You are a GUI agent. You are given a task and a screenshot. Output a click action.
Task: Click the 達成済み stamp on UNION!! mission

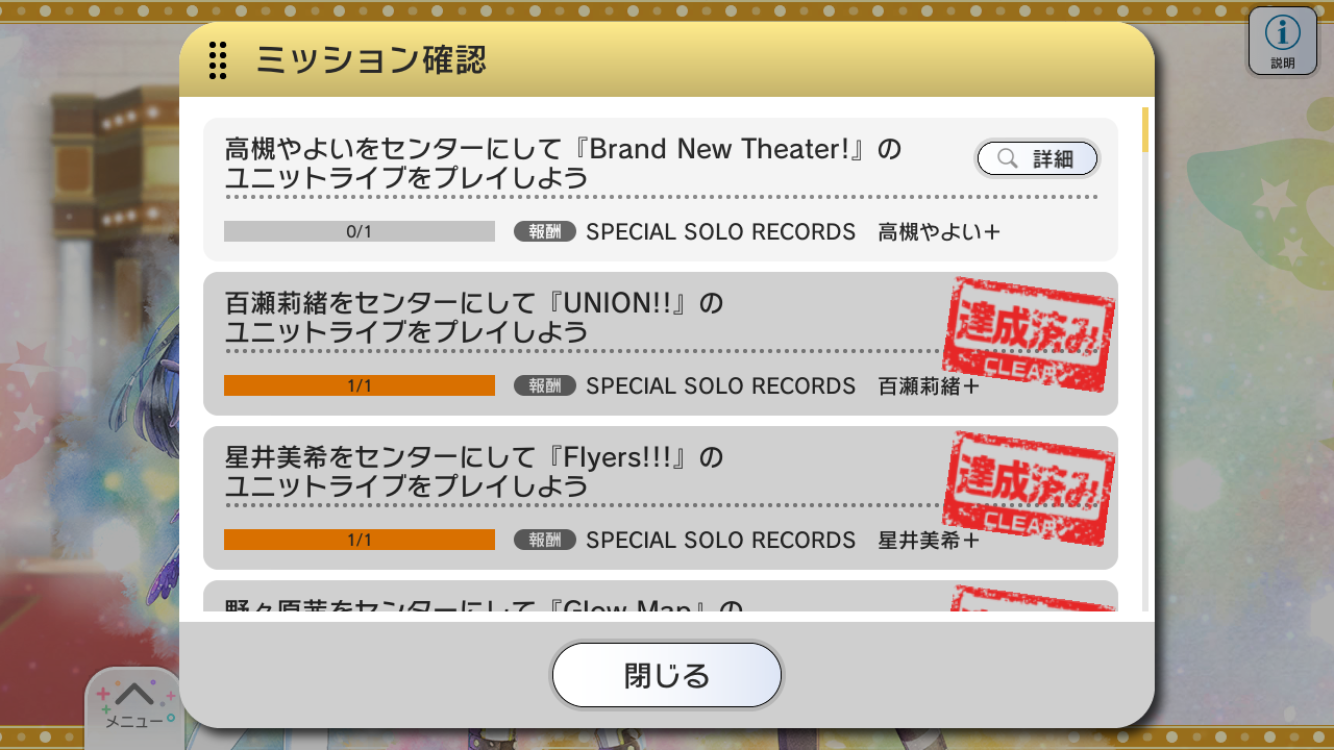(1029, 334)
